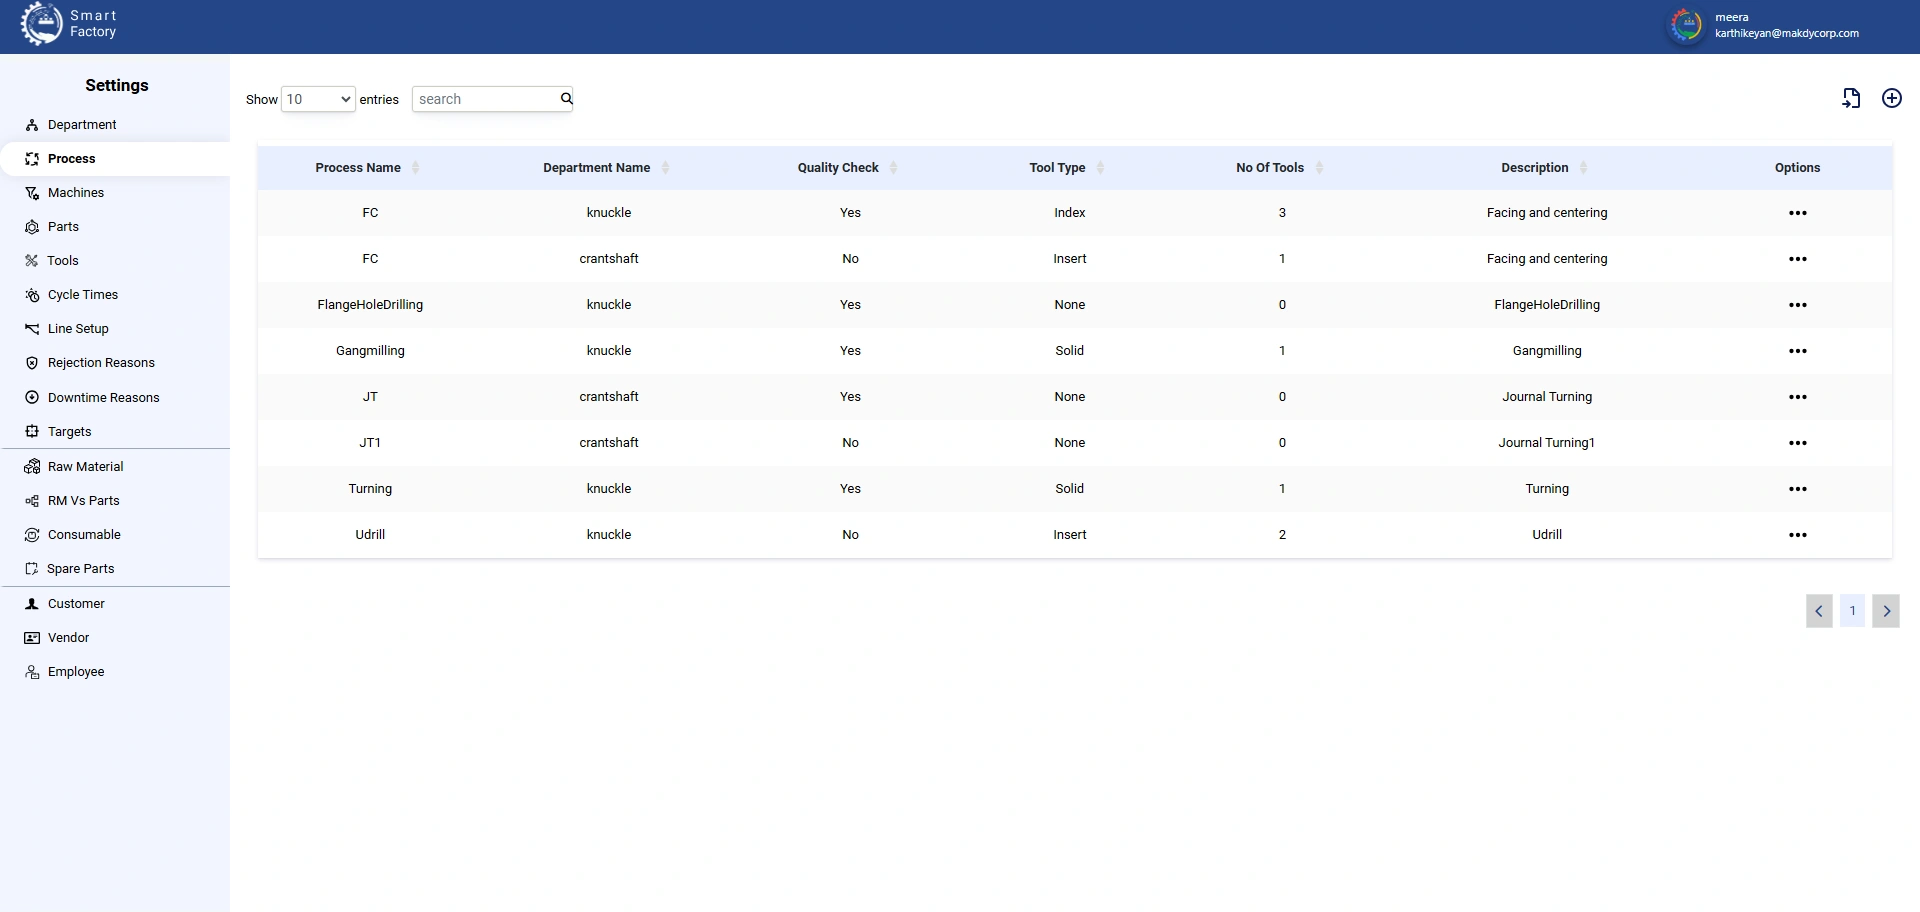Open options menu for JT row
The image size is (1920, 912).
pos(1797,397)
